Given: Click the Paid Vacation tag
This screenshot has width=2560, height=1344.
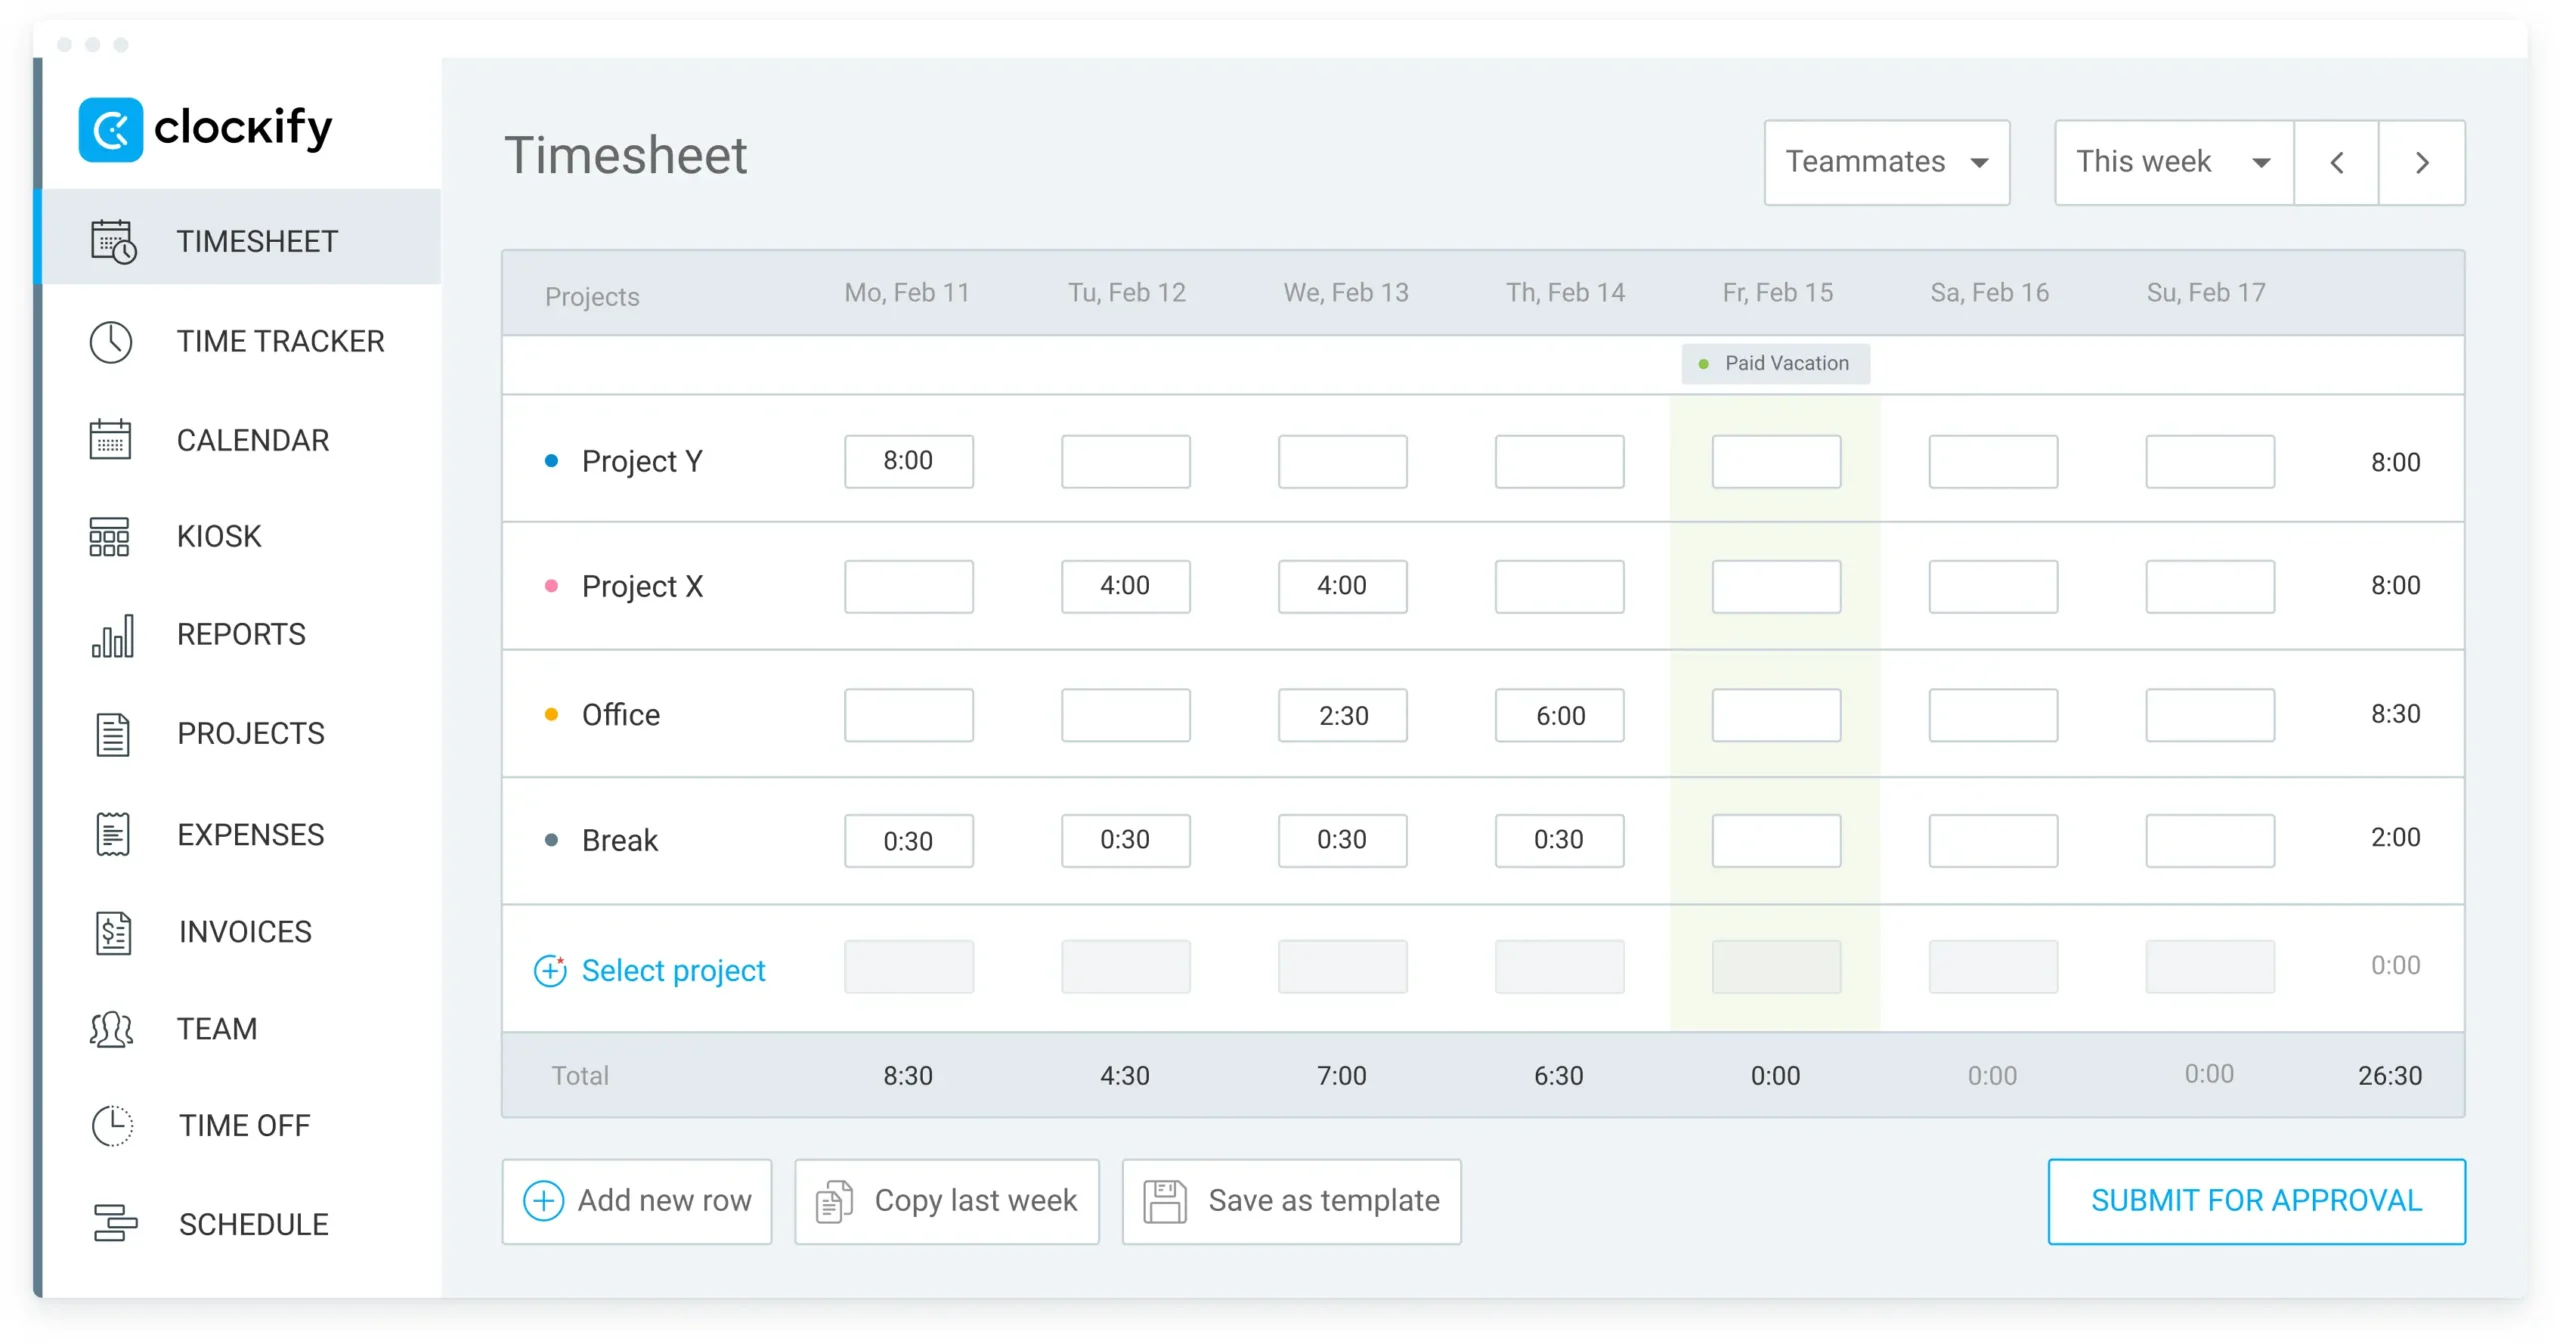Looking at the screenshot, I should (1775, 363).
